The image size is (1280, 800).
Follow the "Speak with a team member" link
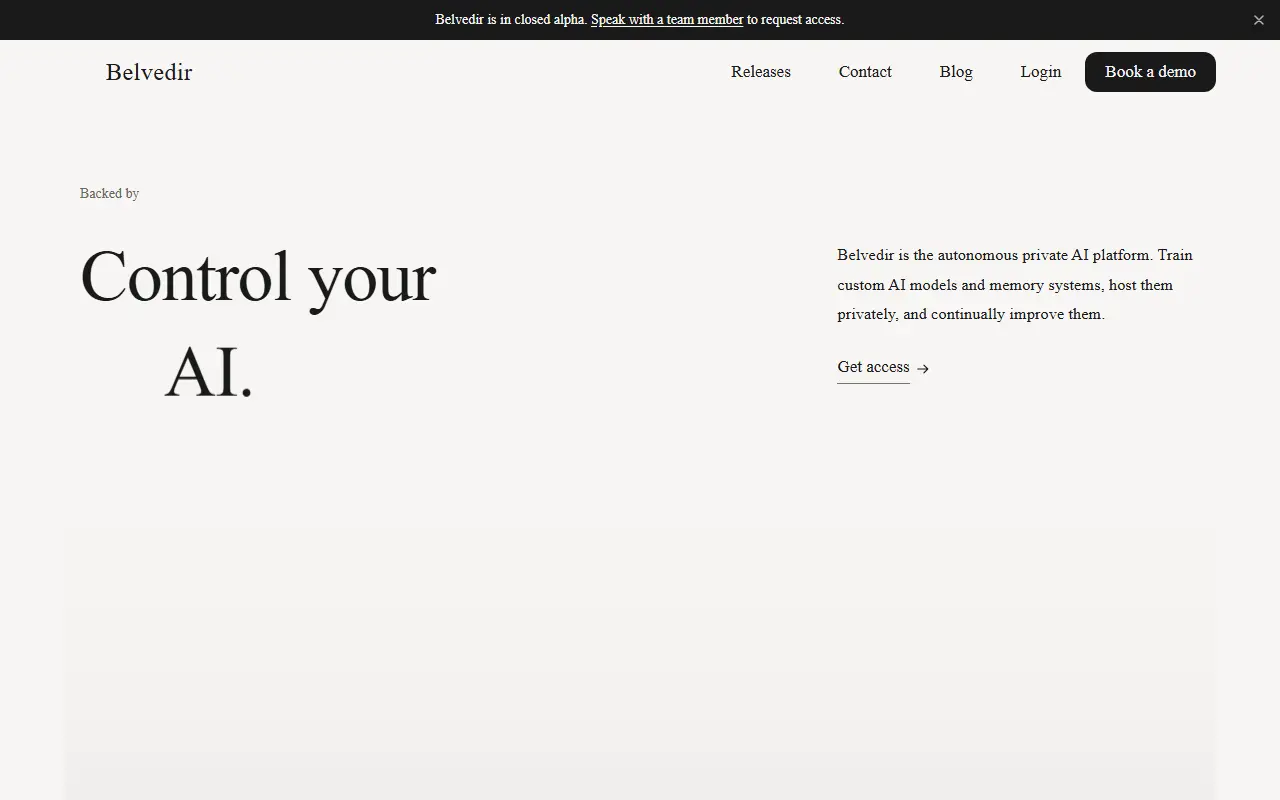coord(667,19)
